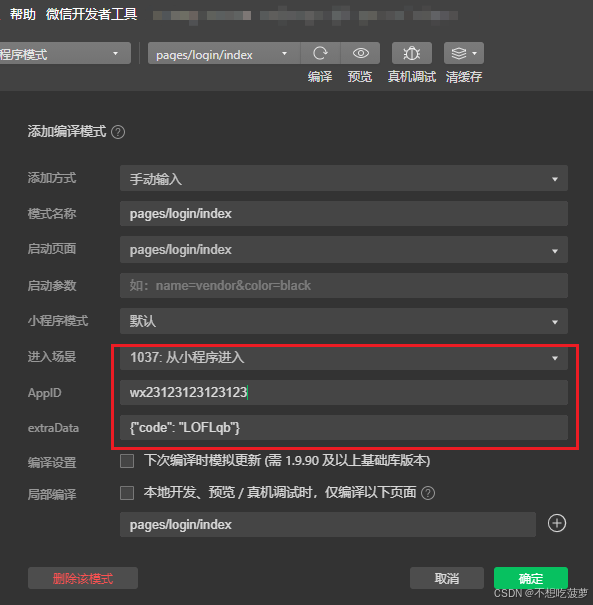Click the 模式名称 input field
This screenshot has height=605, width=593.
pos(344,214)
